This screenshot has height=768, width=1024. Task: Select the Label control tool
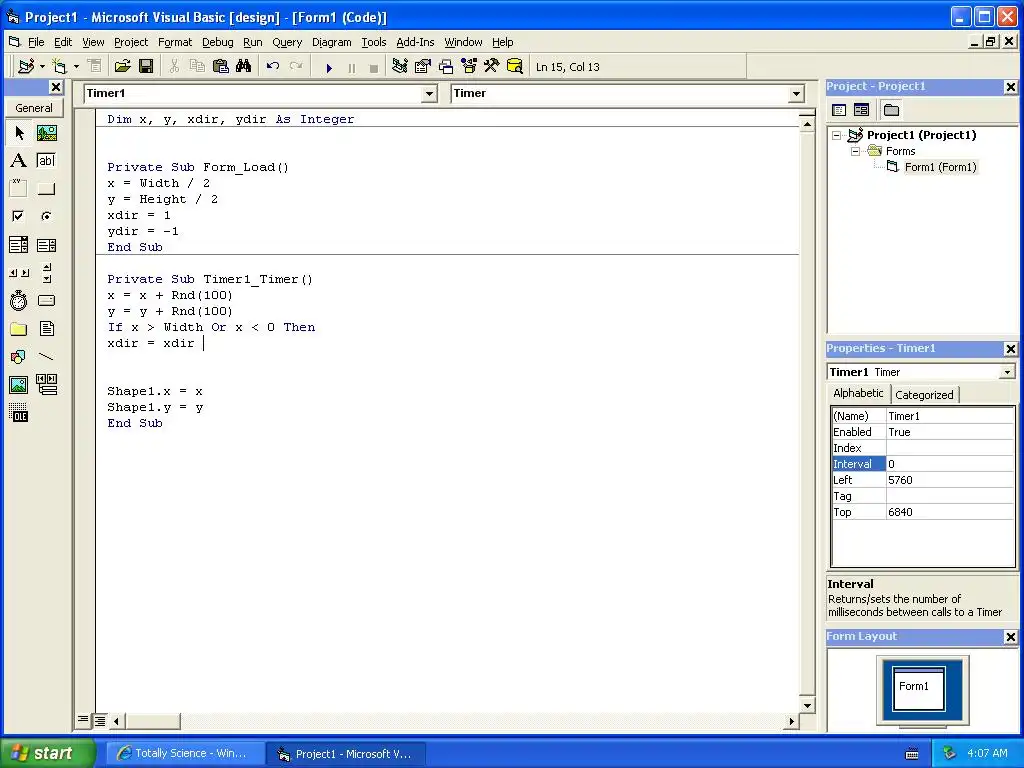click(x=19, y=161)
